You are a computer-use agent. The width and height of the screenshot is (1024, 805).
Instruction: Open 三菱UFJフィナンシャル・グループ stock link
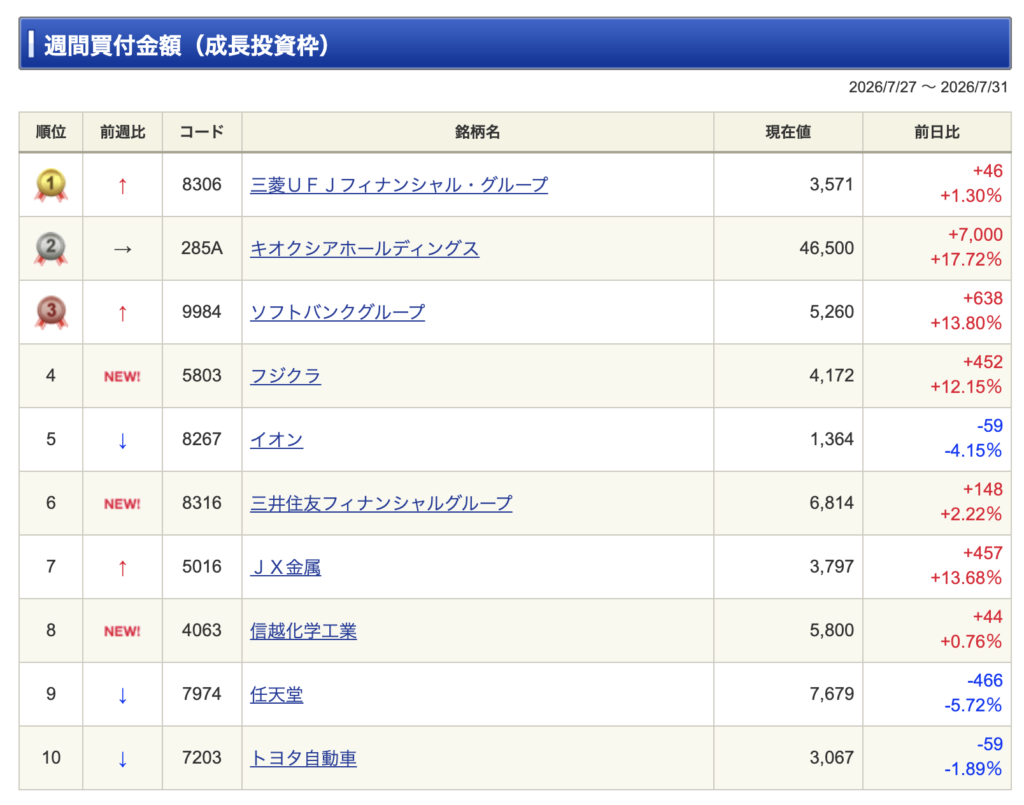(x=399, y=185)
